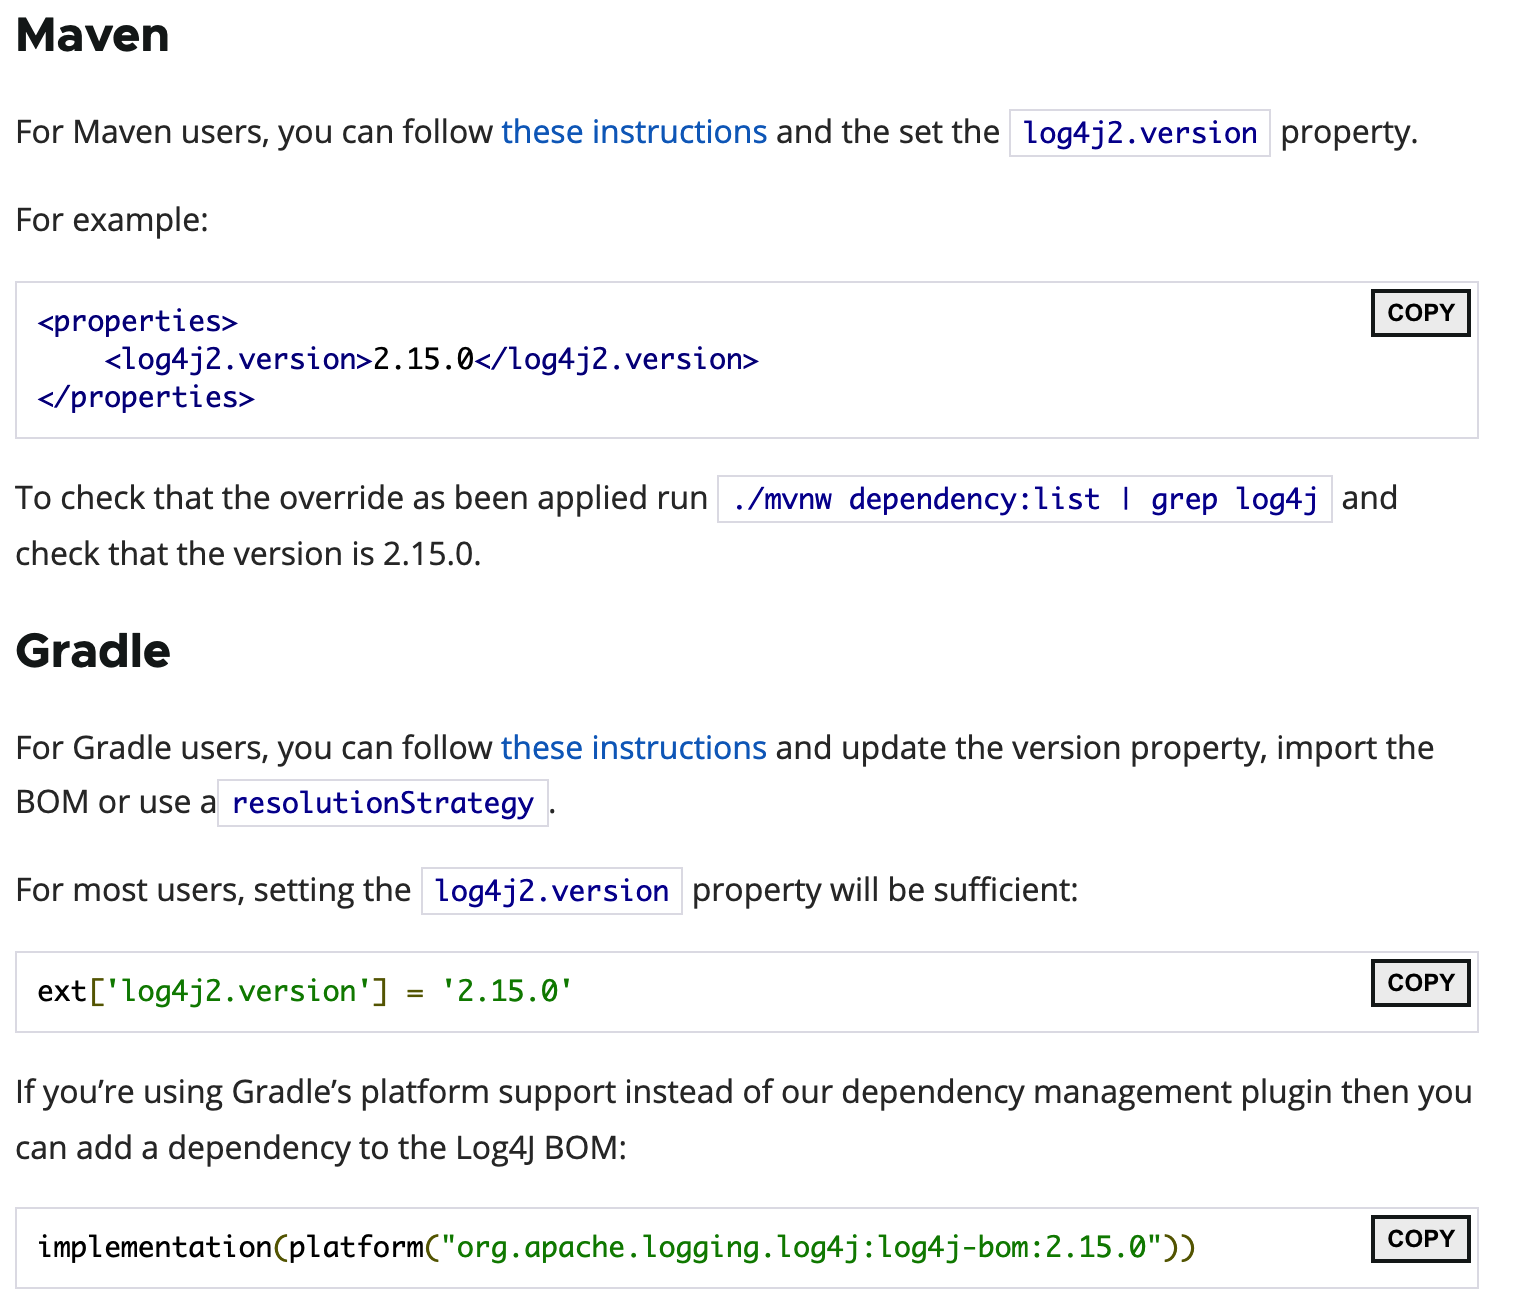Image resolution: width=1518 pixels, height=1300 pixels.
Task: Click inline code log4j2.version in Maven paragraph
Action: click(x=1140, y=133)
